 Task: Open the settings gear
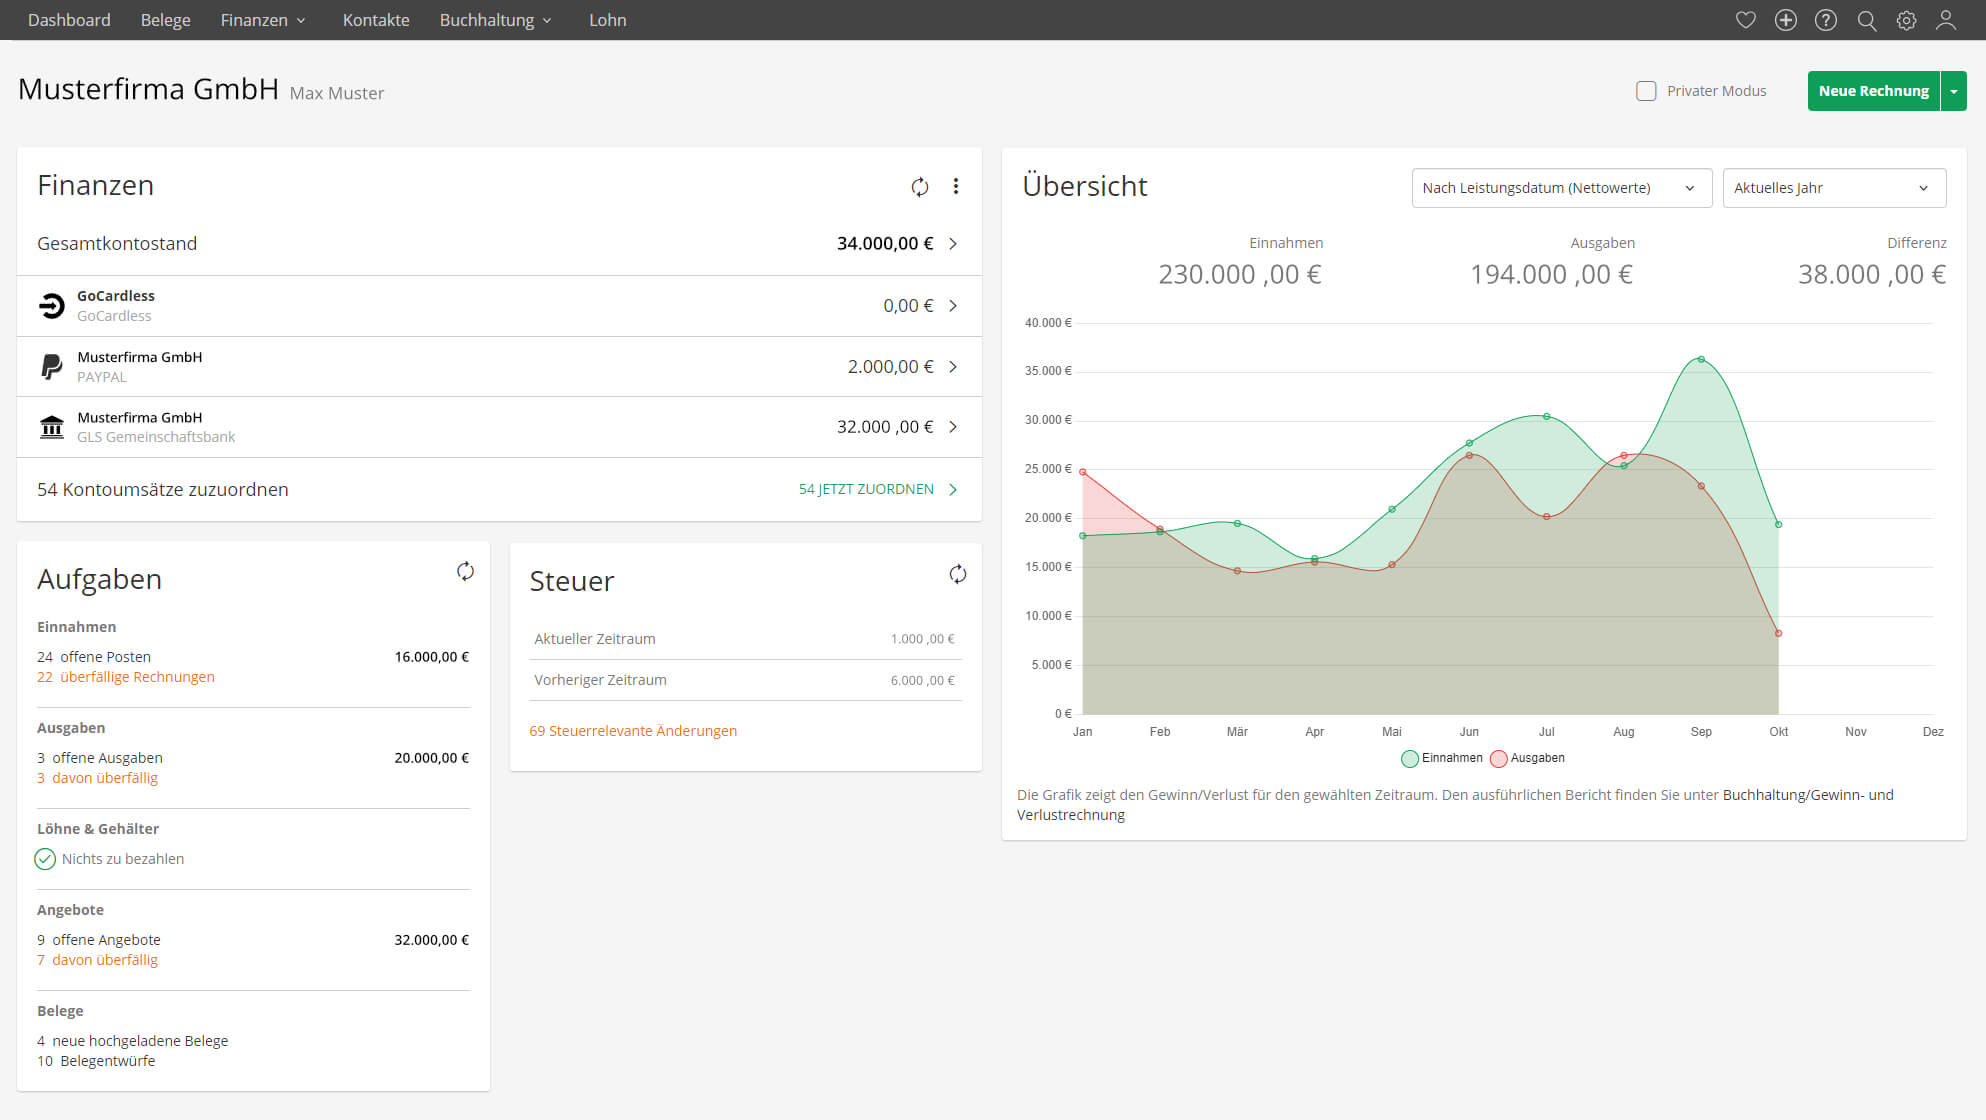(x=1906, y=20)
